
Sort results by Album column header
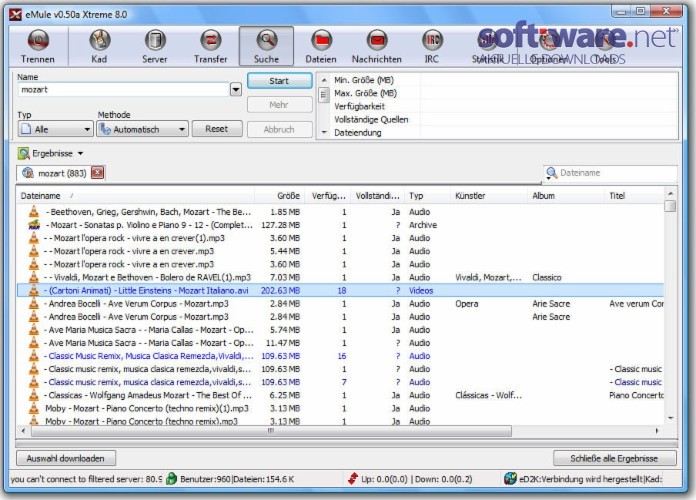point(566,196)
